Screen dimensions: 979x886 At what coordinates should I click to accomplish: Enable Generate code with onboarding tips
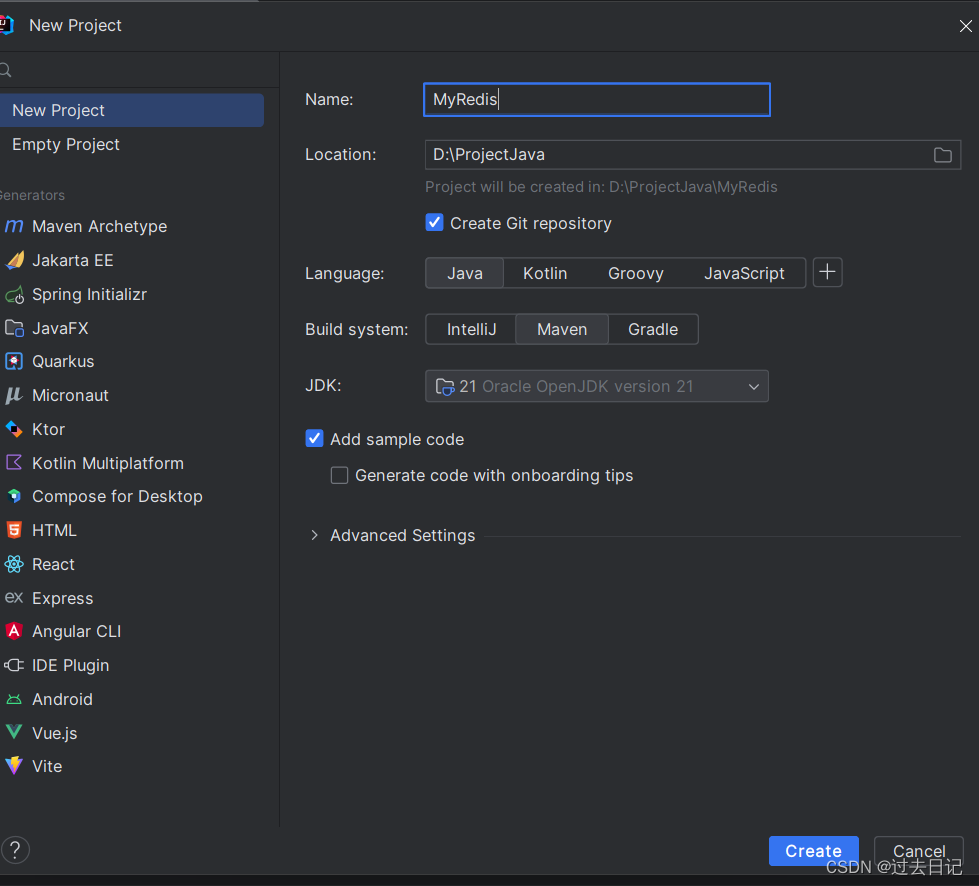340,476
